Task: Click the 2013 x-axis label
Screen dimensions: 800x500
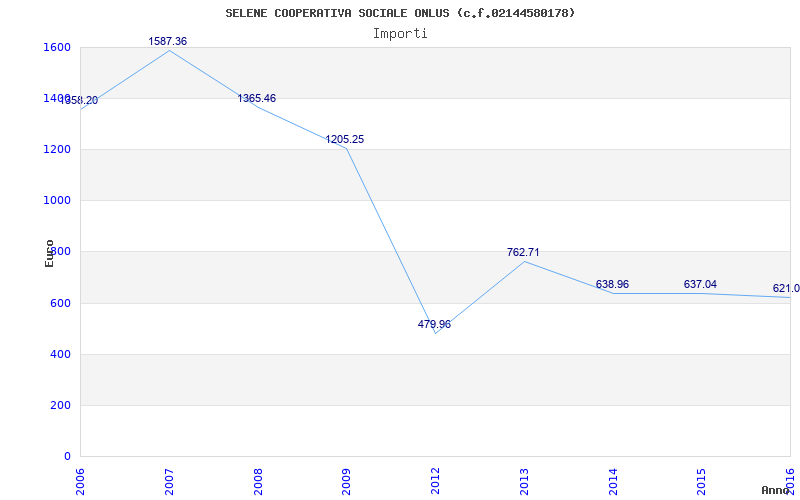Action: click(x=524, y=482)
